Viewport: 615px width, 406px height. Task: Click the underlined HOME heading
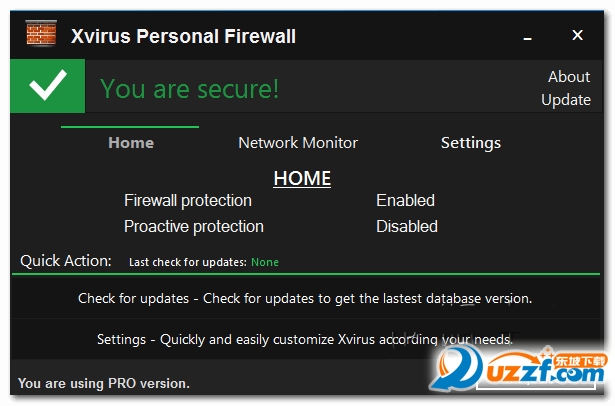click(302, 179)
